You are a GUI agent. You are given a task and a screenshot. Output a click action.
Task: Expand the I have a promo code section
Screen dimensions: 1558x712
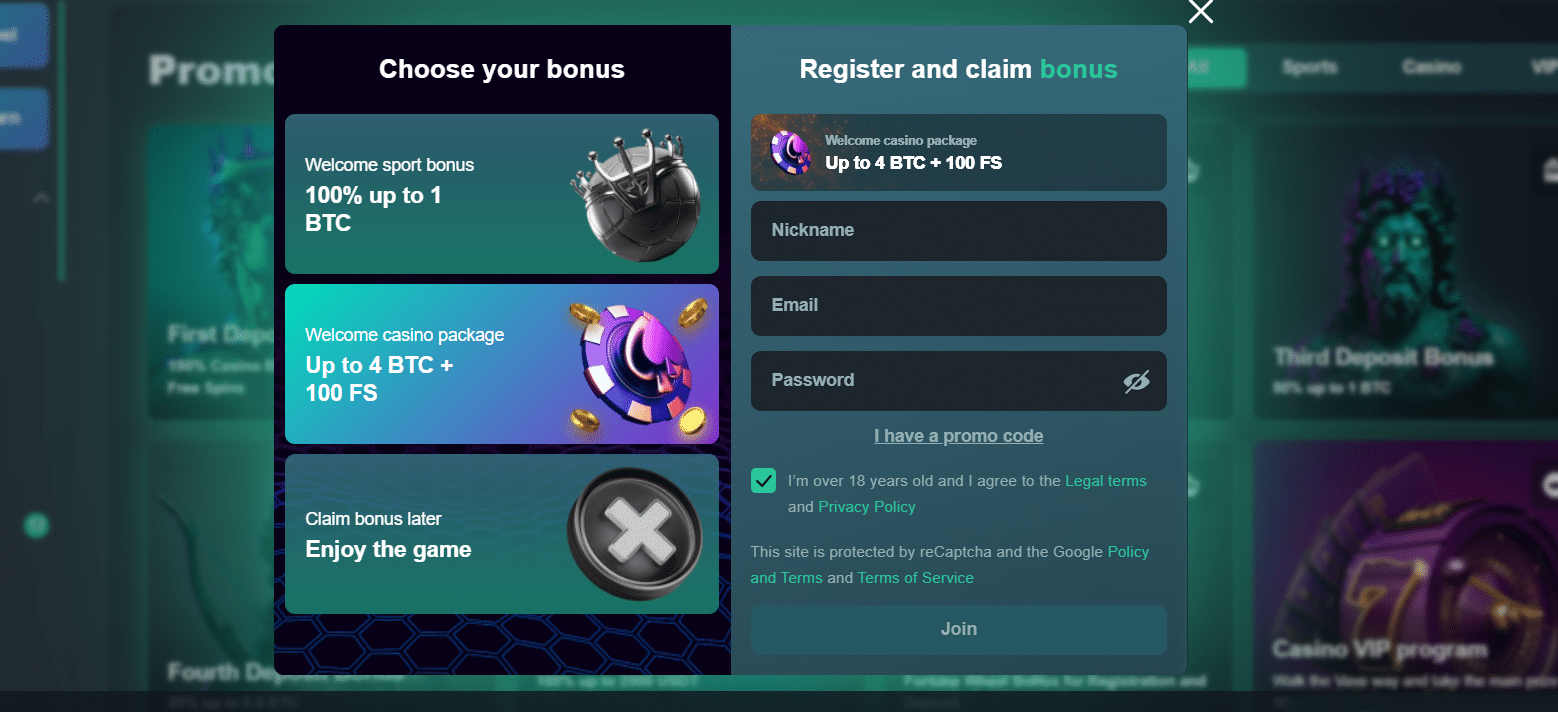pos(958,435)
